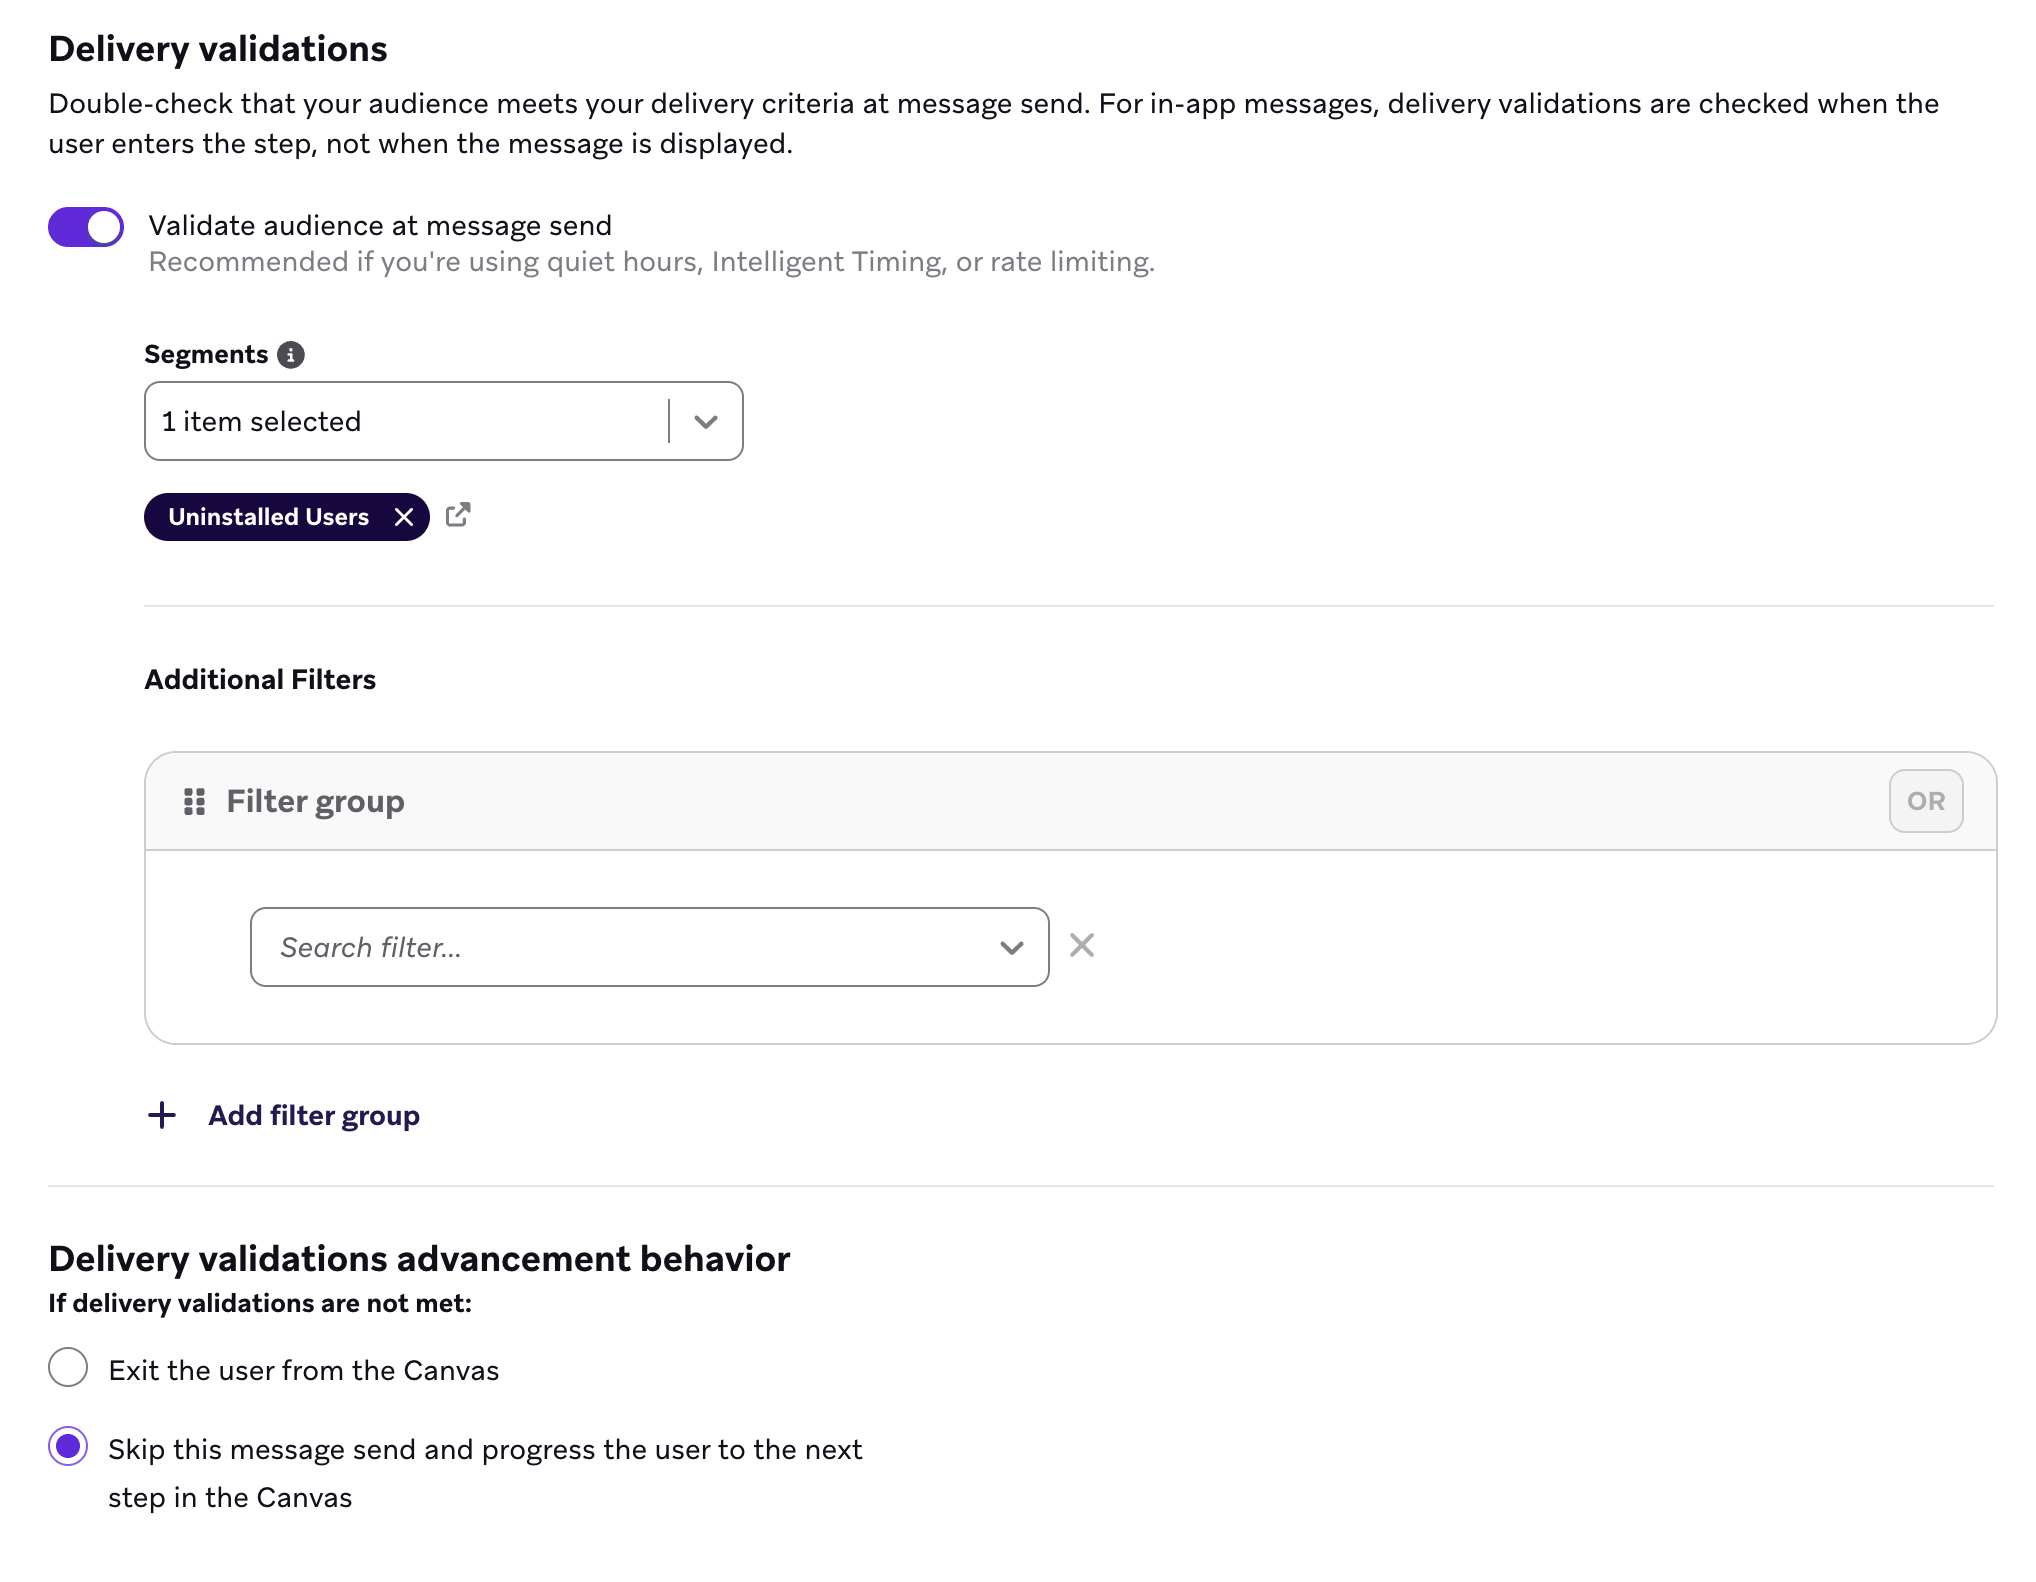Click the Segments info icon
The width and height of the screenshot is (2036, 1582).
point(289,354)
